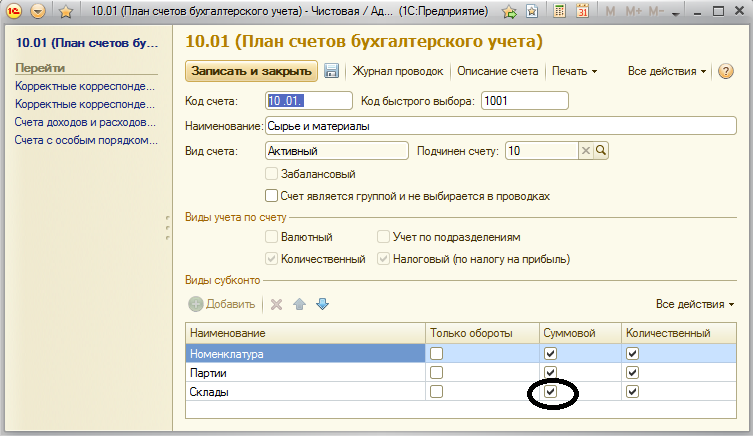Open Журнал проводок
Image resolution: width=753 pixels, height=436 pixels.
coord(398,71)
